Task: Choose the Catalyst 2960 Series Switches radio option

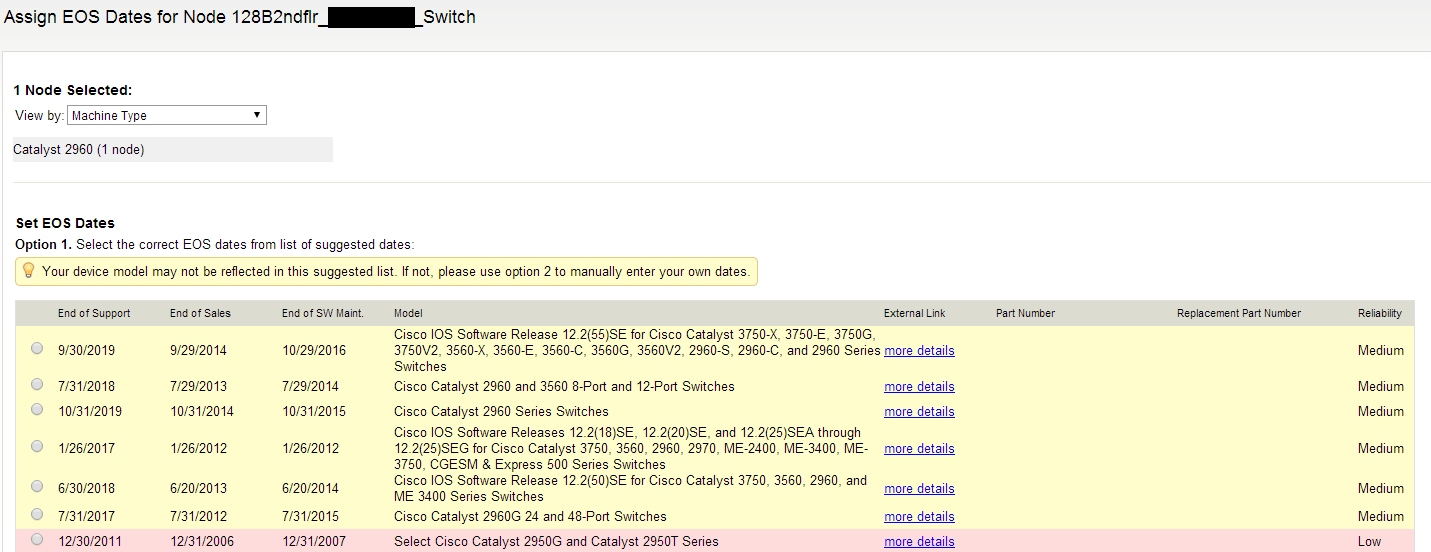Action: tap(37, 409)
